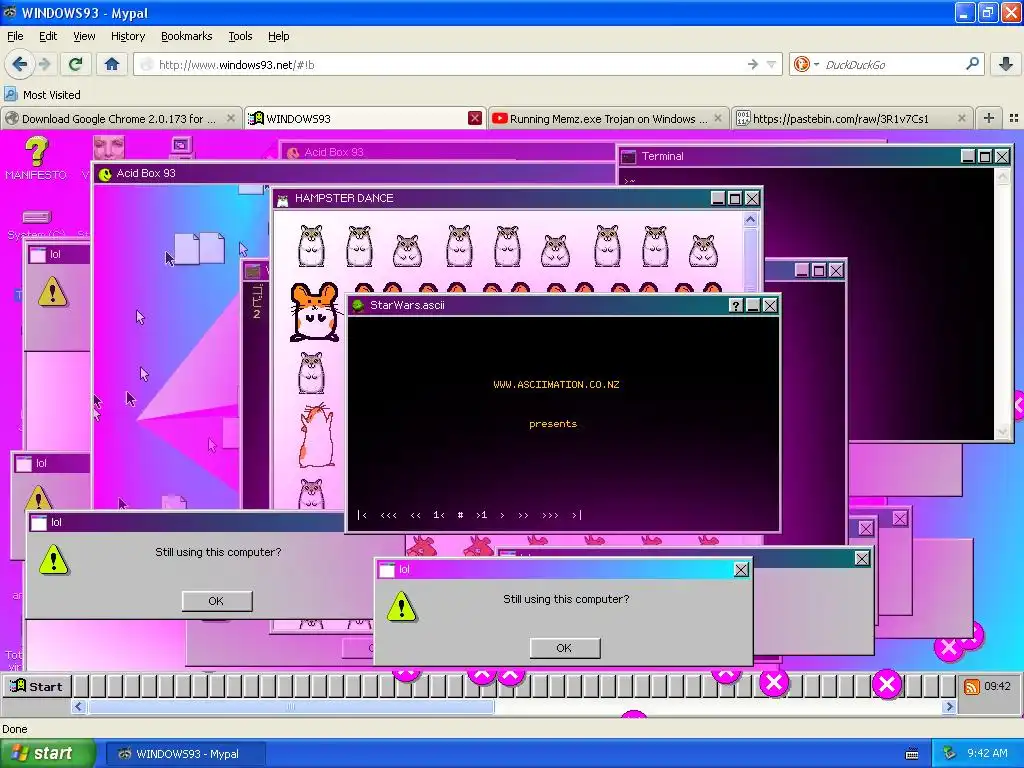Viewport: 1024px width, 768px height.
Task: Click the yellow warning icon in front lol dialog
Action: 401,607
